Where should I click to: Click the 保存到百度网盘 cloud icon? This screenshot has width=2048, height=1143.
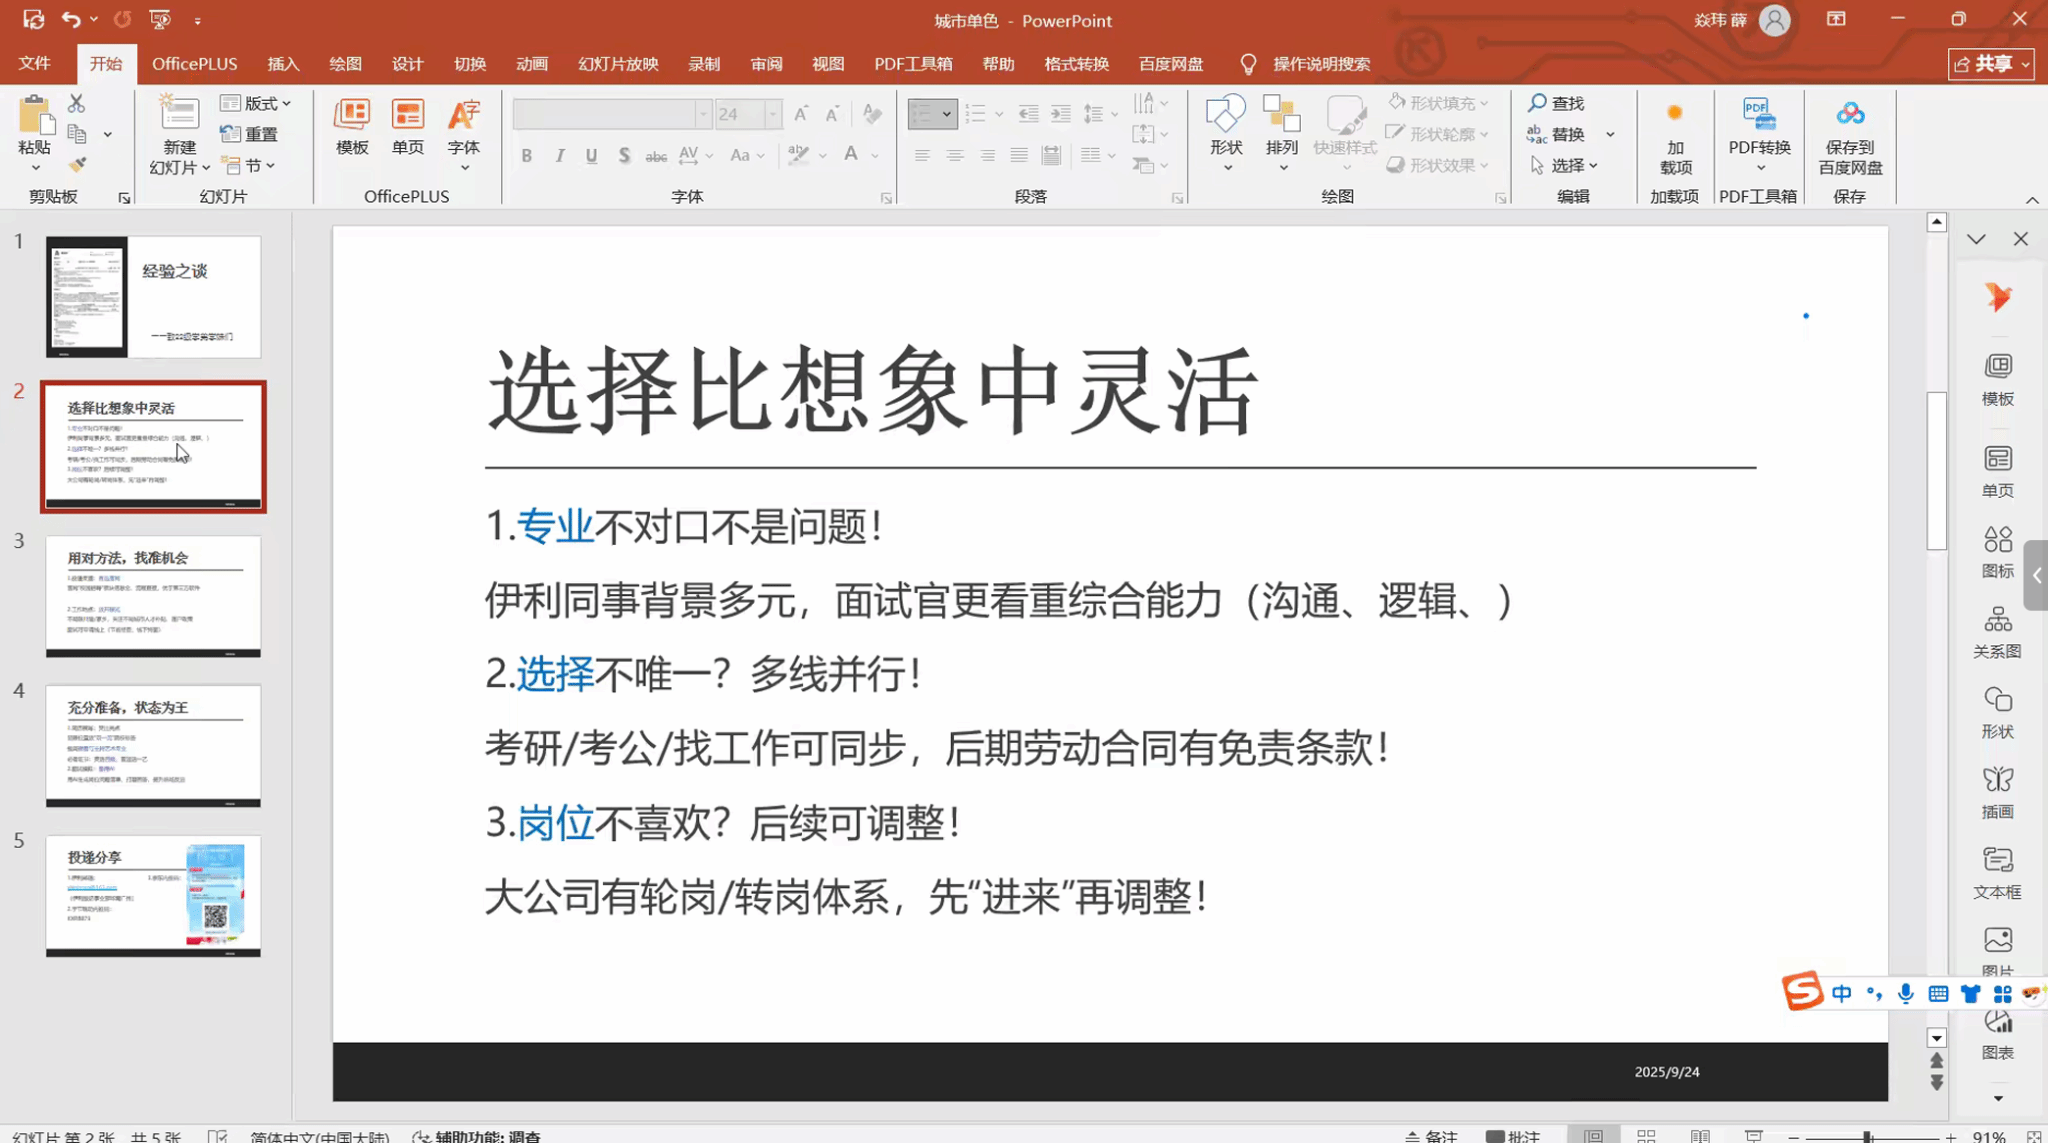tap(1849, 115)
